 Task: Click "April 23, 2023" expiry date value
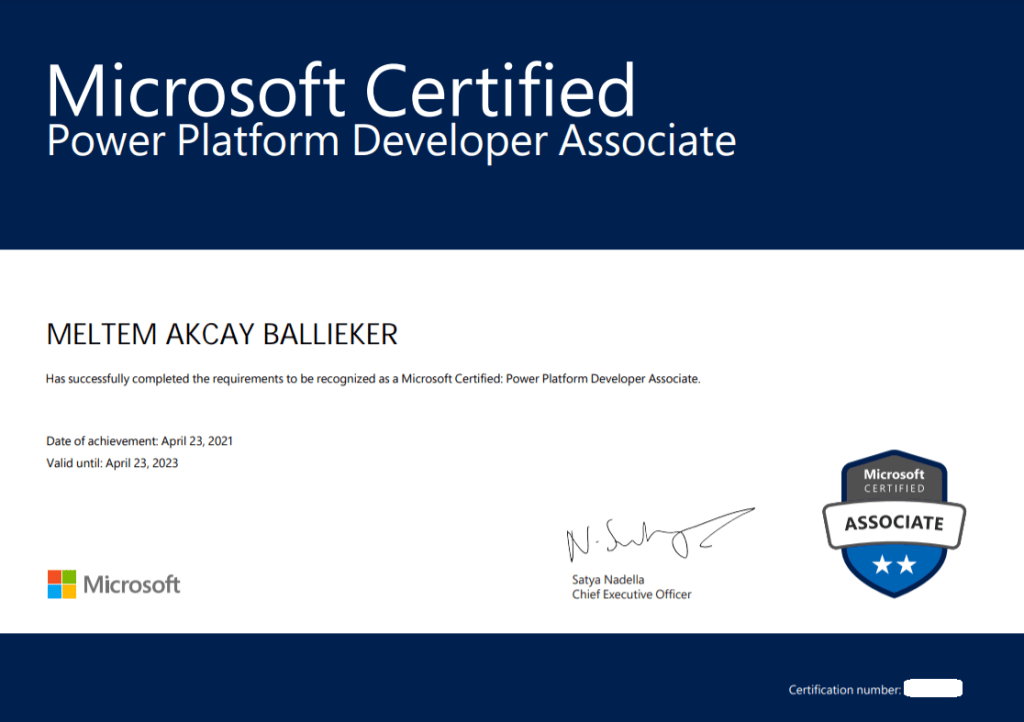[x=141, y=463]
